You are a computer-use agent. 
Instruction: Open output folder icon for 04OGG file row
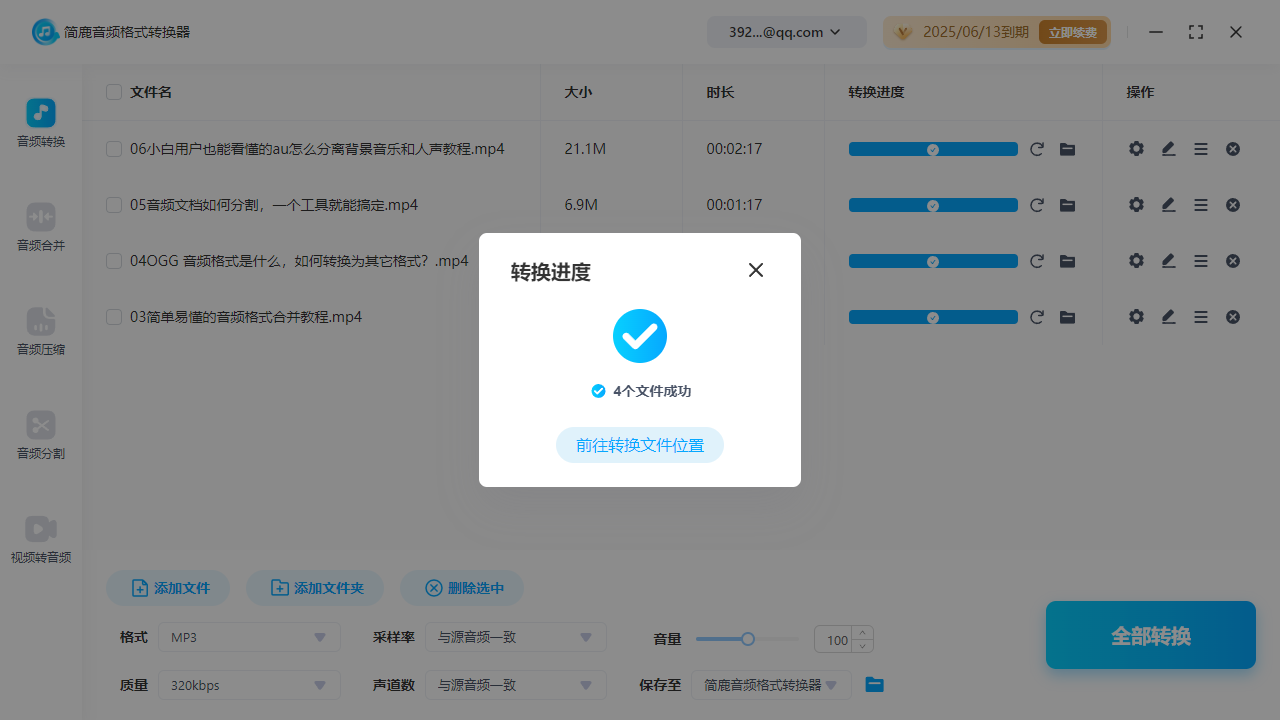1067,260
